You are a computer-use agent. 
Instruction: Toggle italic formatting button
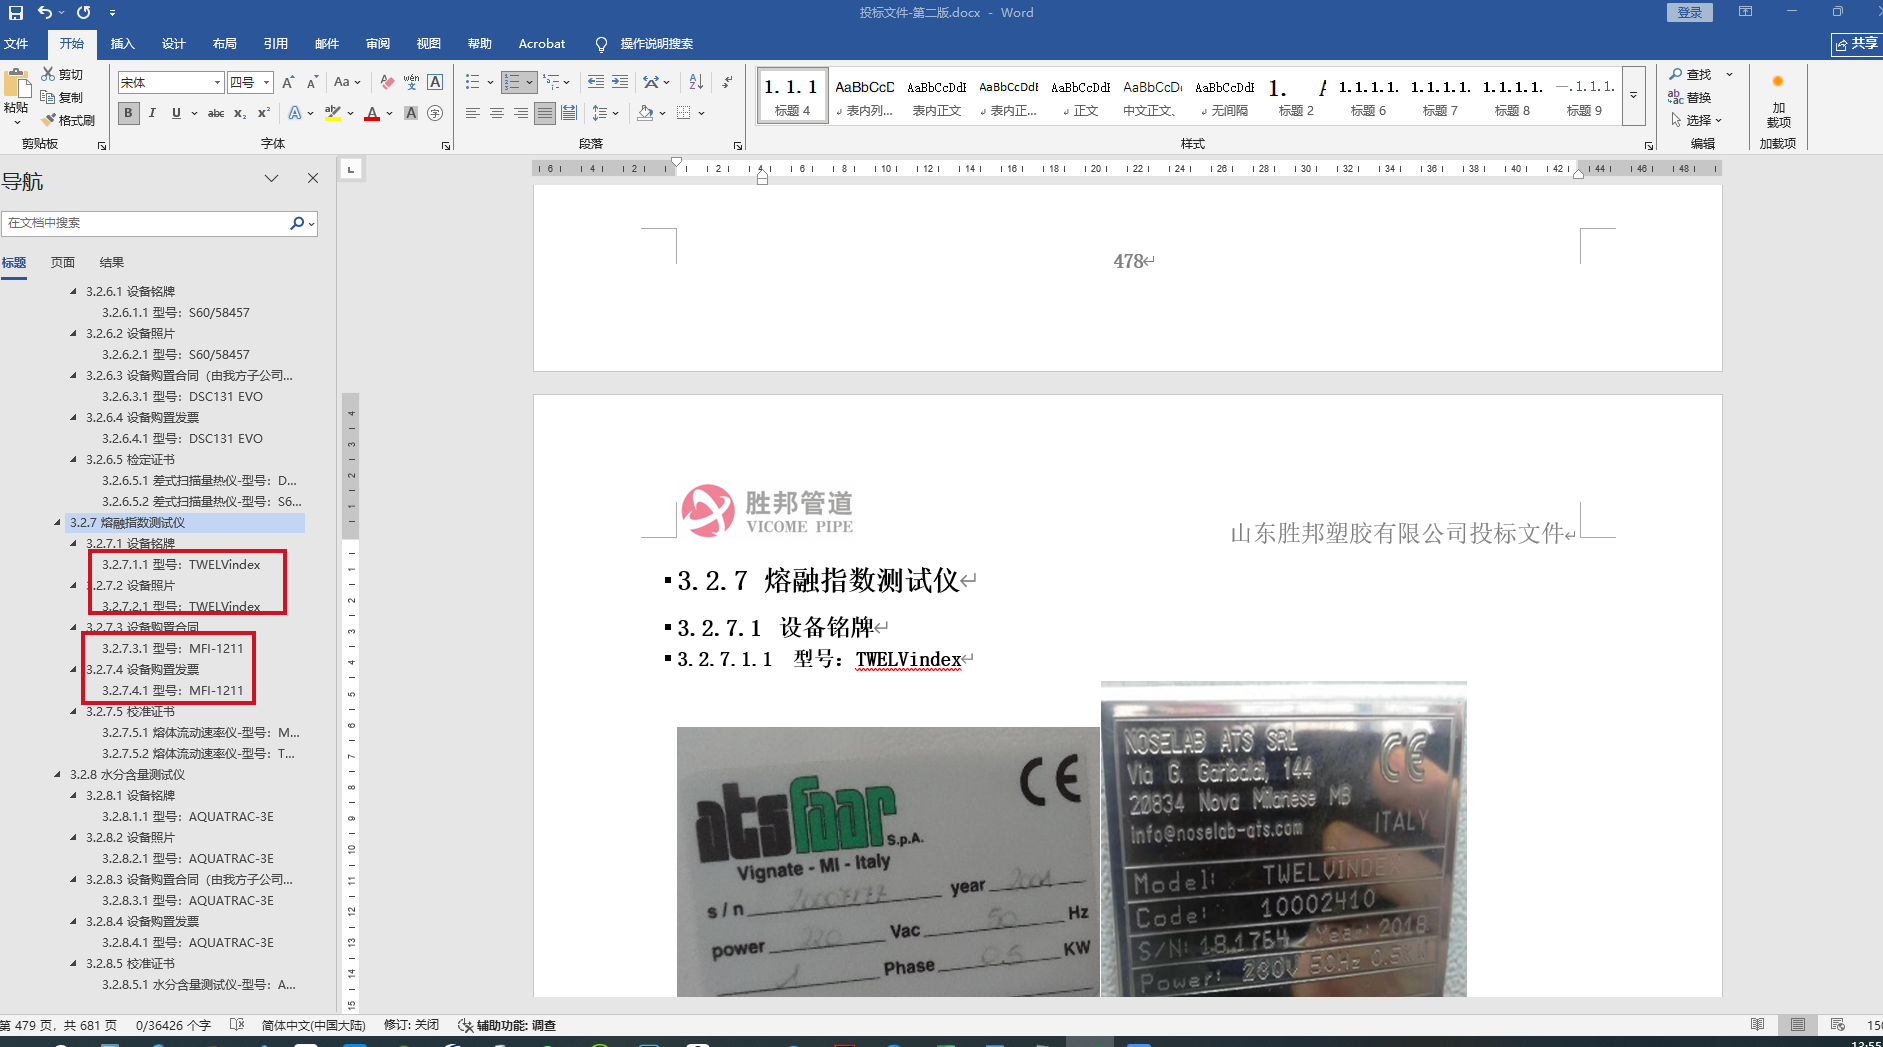152,113
